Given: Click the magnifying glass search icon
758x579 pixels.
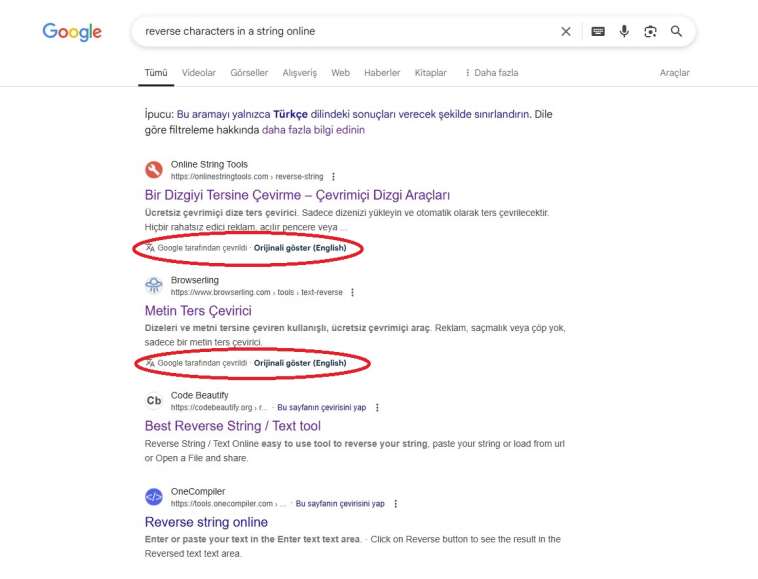Looking at the screenshot, I should pos(677,31).
